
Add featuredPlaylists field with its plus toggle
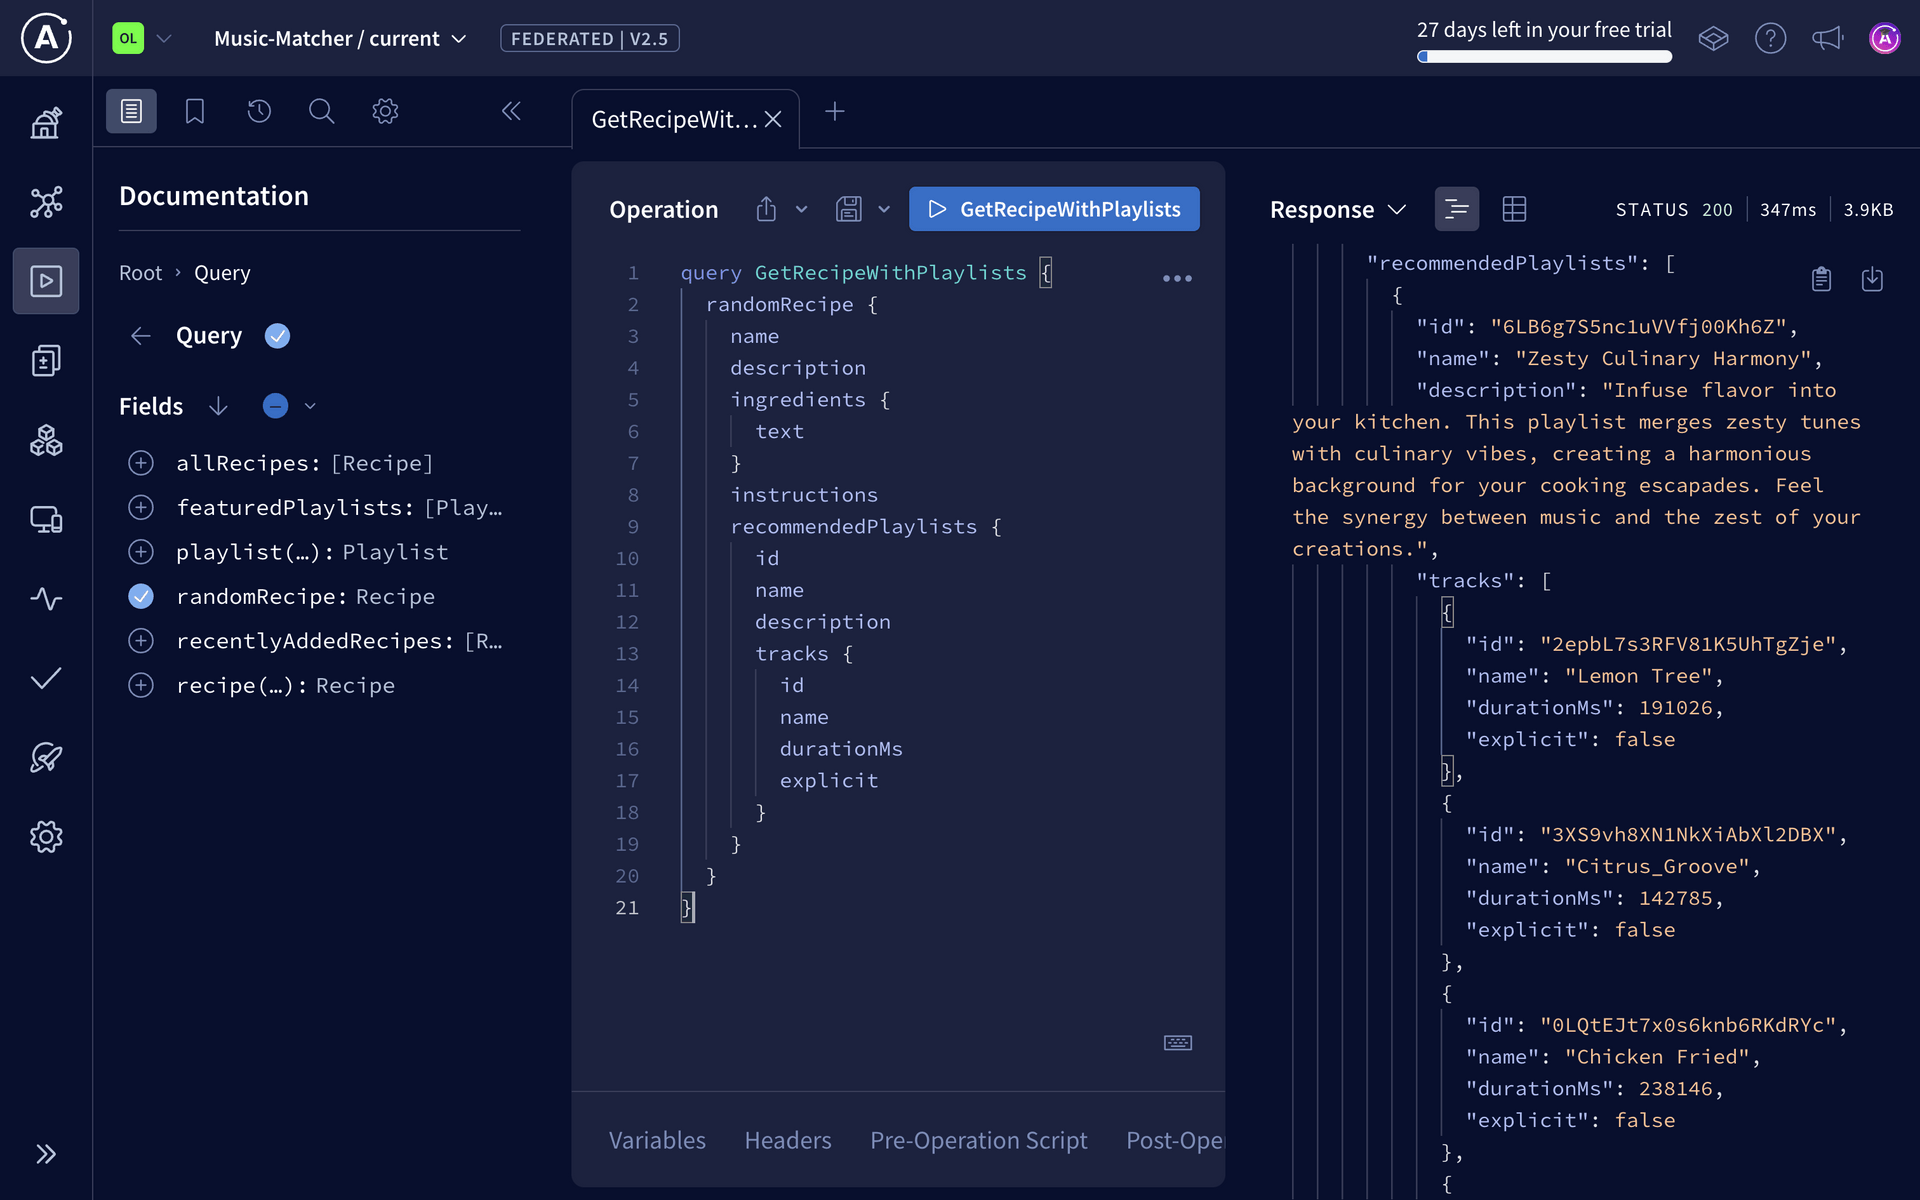(141, 507)
